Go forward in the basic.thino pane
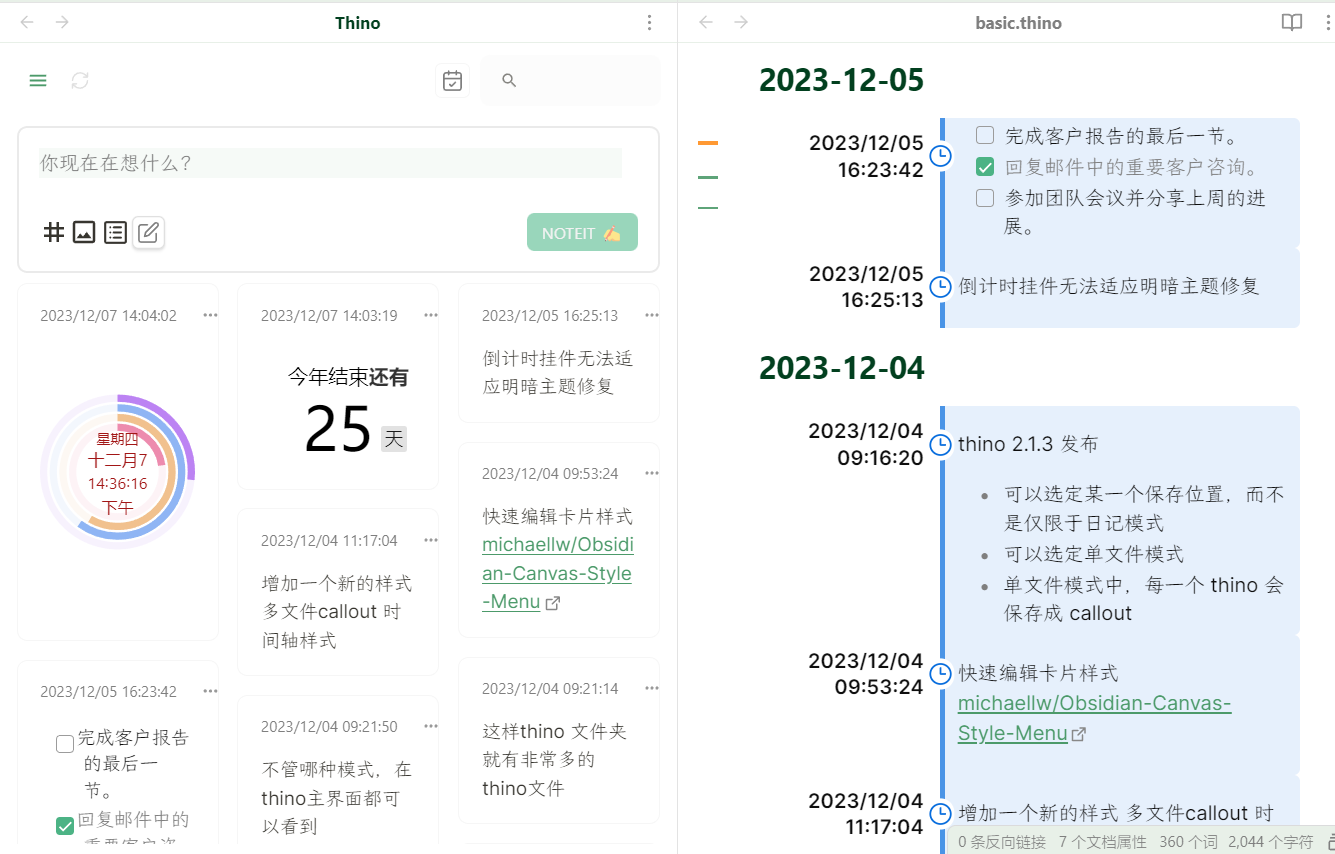The width and height of the screenshot is (1335, 854). (x=741, y=22)
